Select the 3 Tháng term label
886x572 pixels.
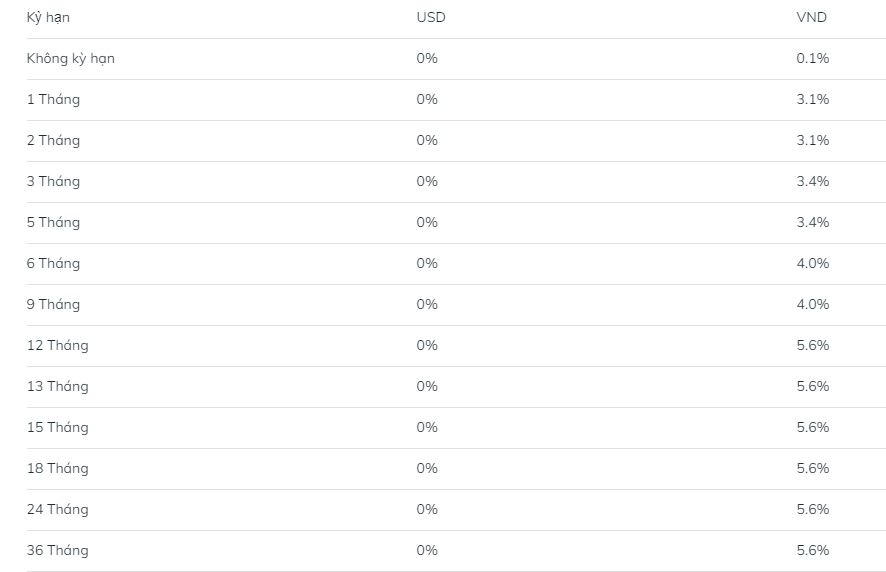point(53,182)
